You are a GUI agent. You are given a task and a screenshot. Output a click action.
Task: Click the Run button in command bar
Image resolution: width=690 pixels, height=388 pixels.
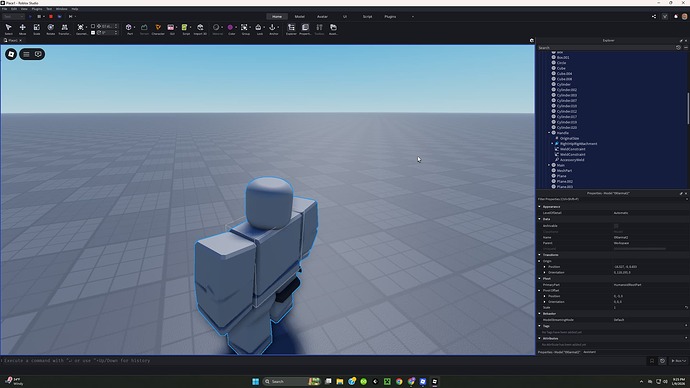tap(678, 361)
